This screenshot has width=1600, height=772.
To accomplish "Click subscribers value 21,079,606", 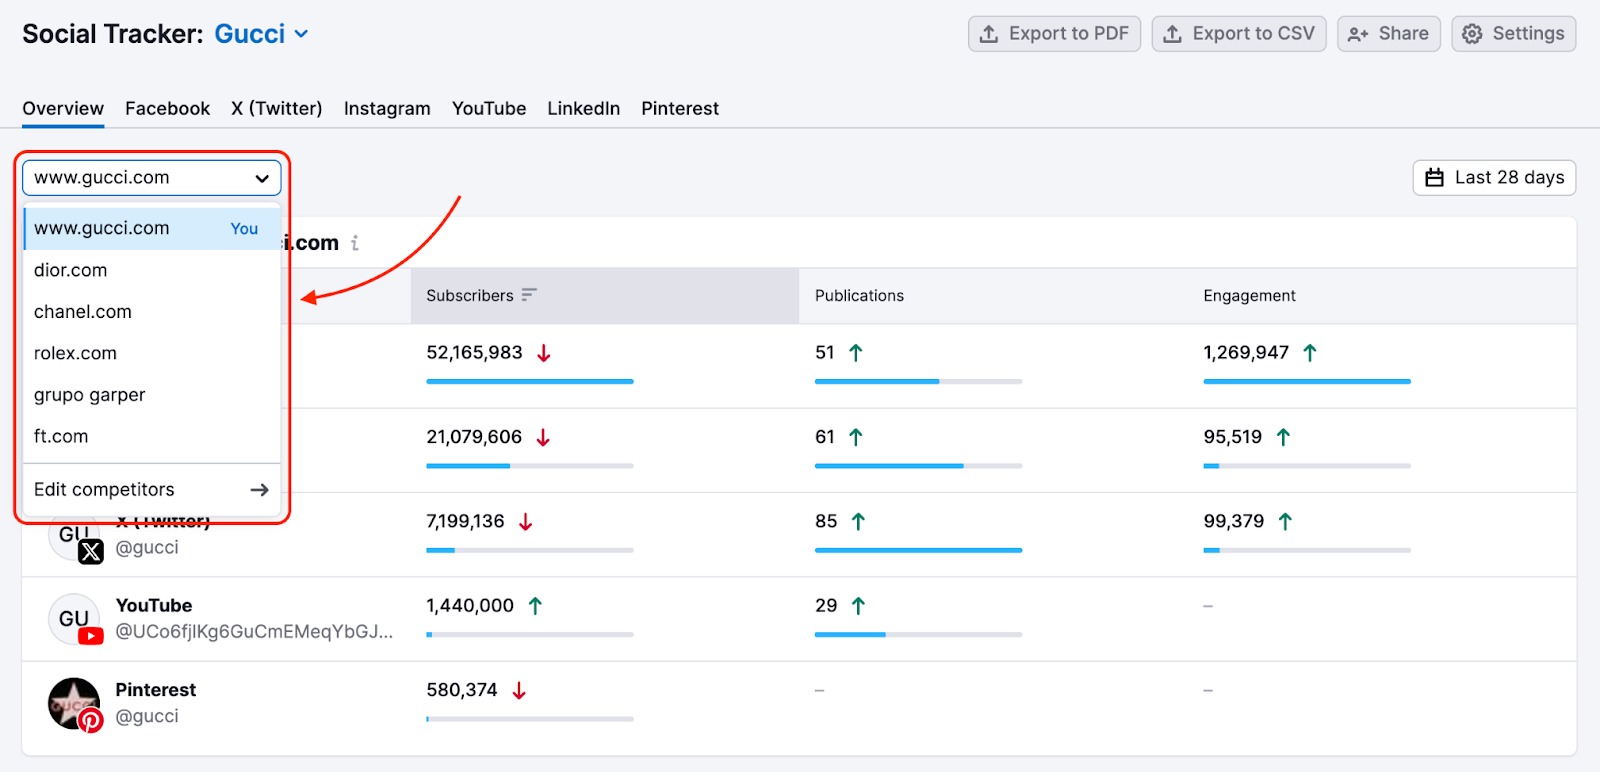I will click(x=474, y=437).
